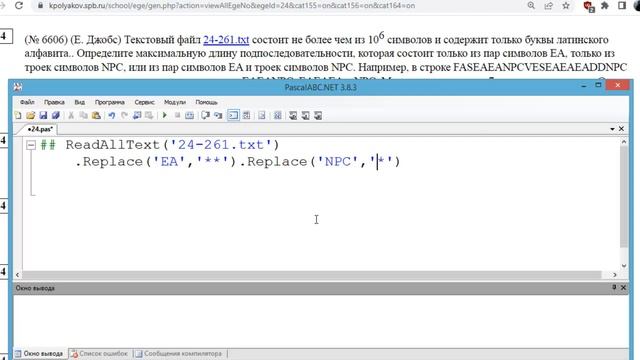Close the output window panel
The width and height of the screenshot is (640, 360).
[x=623, y=287]
